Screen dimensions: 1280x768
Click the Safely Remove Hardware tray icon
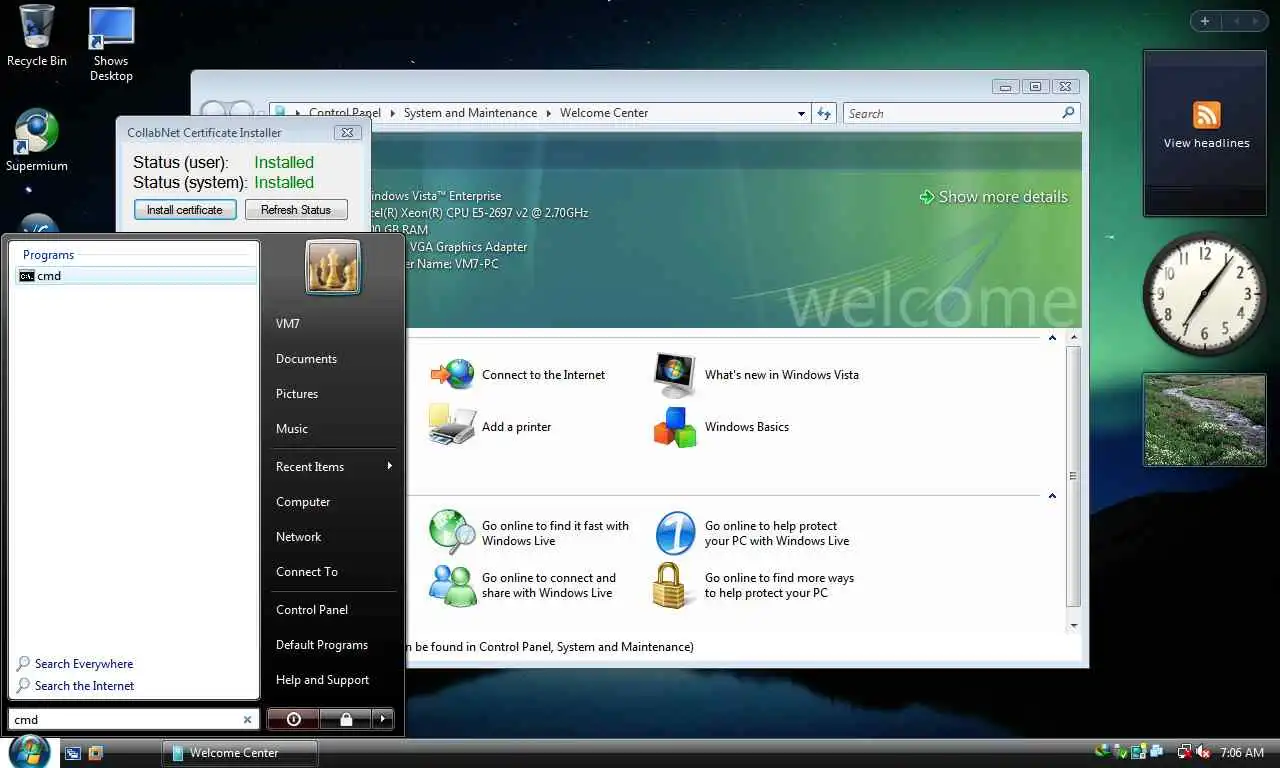coord(1121,752)
